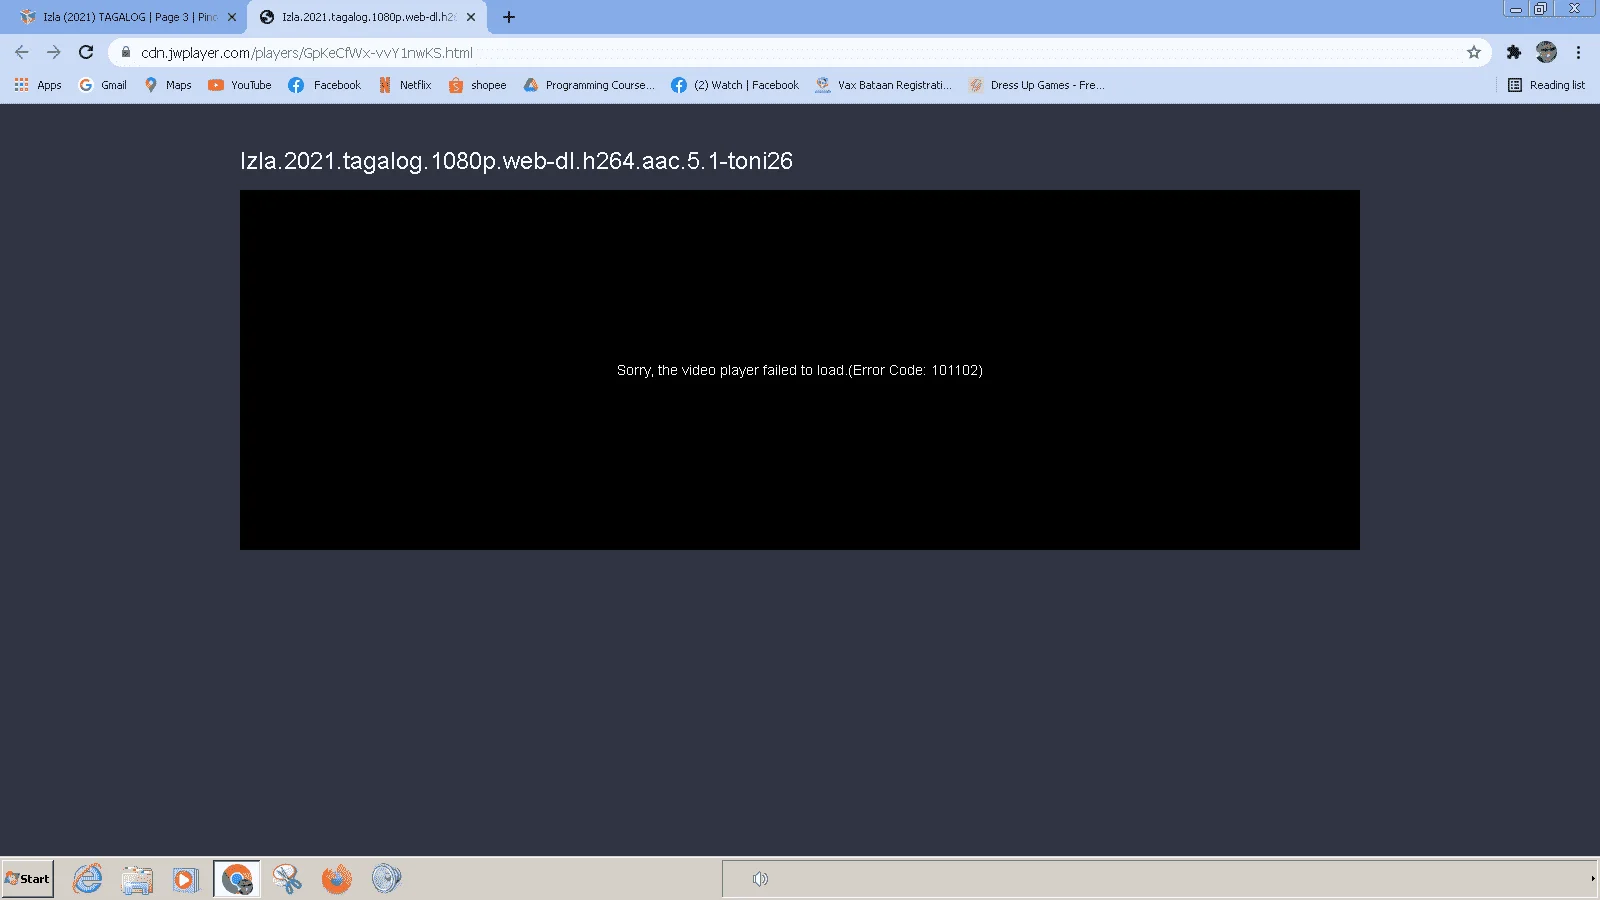Open the globe taskbar icon
This screenshot has height=900, width=1600.
click(x=386, y=879)
